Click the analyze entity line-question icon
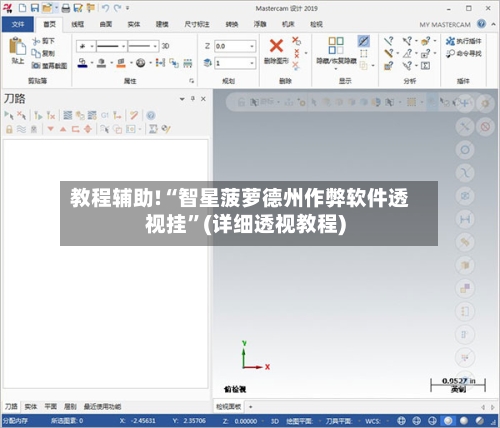This screenshot has height=428, width=500. [x=388, y=41]
